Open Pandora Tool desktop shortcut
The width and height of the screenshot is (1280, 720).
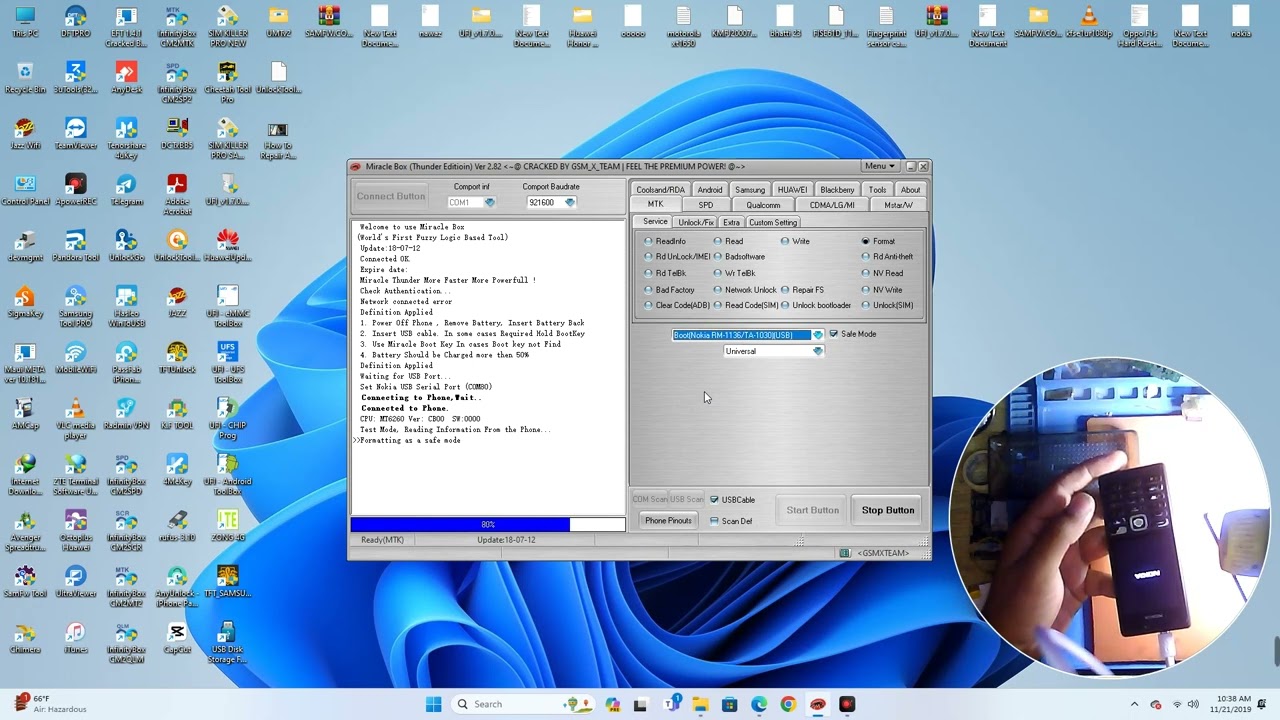tap(75, 246)
